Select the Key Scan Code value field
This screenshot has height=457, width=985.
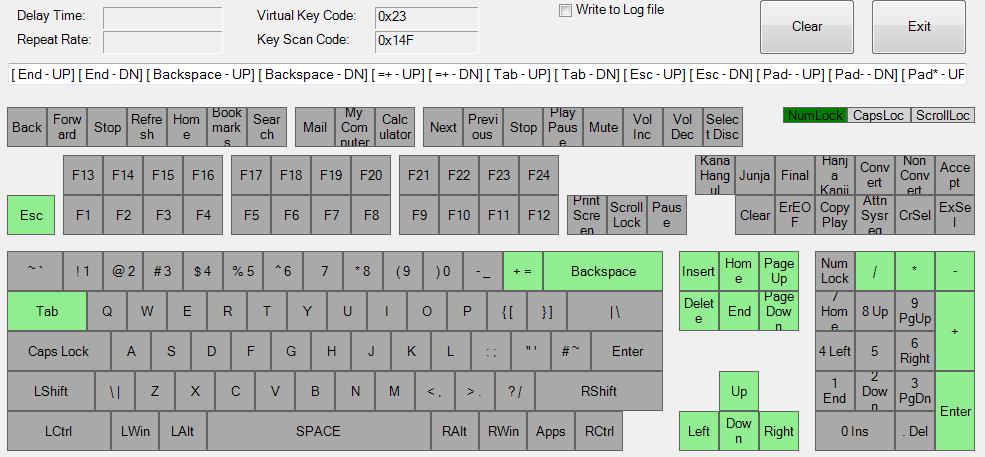coord(427,42)
